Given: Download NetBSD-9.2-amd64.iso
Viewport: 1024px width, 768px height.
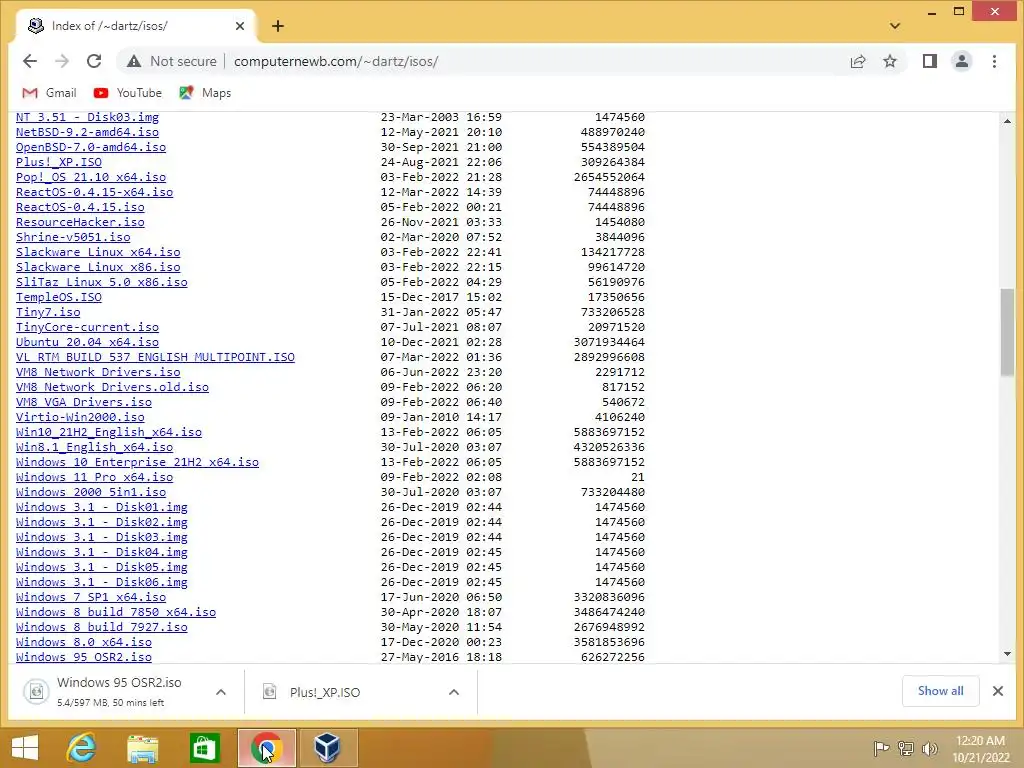Looking at the screenshot, I should 88,132.
